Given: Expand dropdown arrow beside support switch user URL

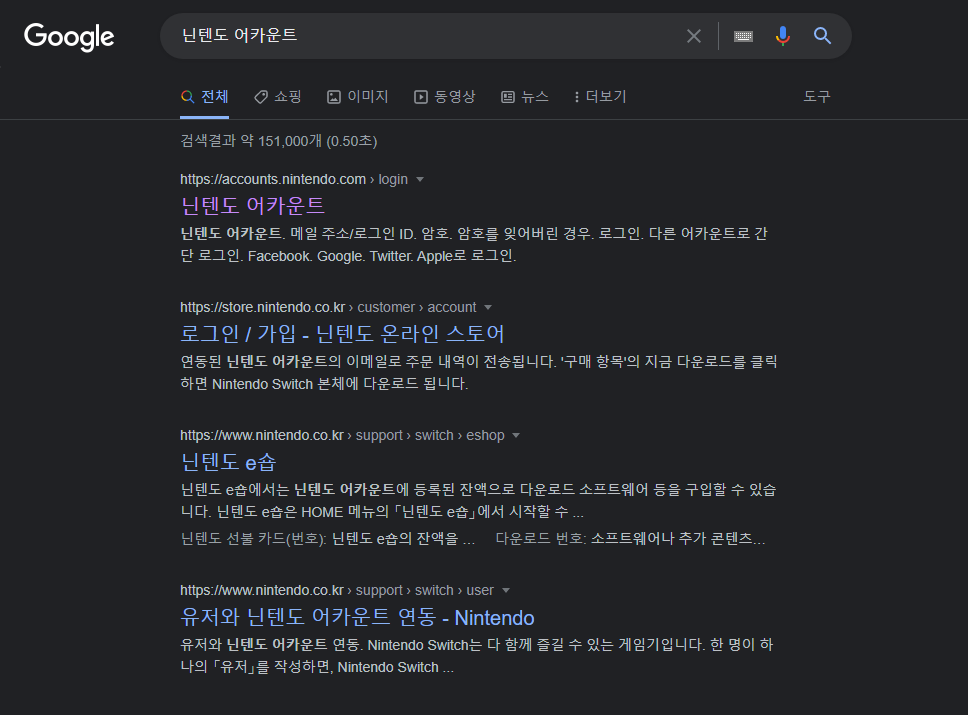Looking at the screenshot, I should [506, 590].
